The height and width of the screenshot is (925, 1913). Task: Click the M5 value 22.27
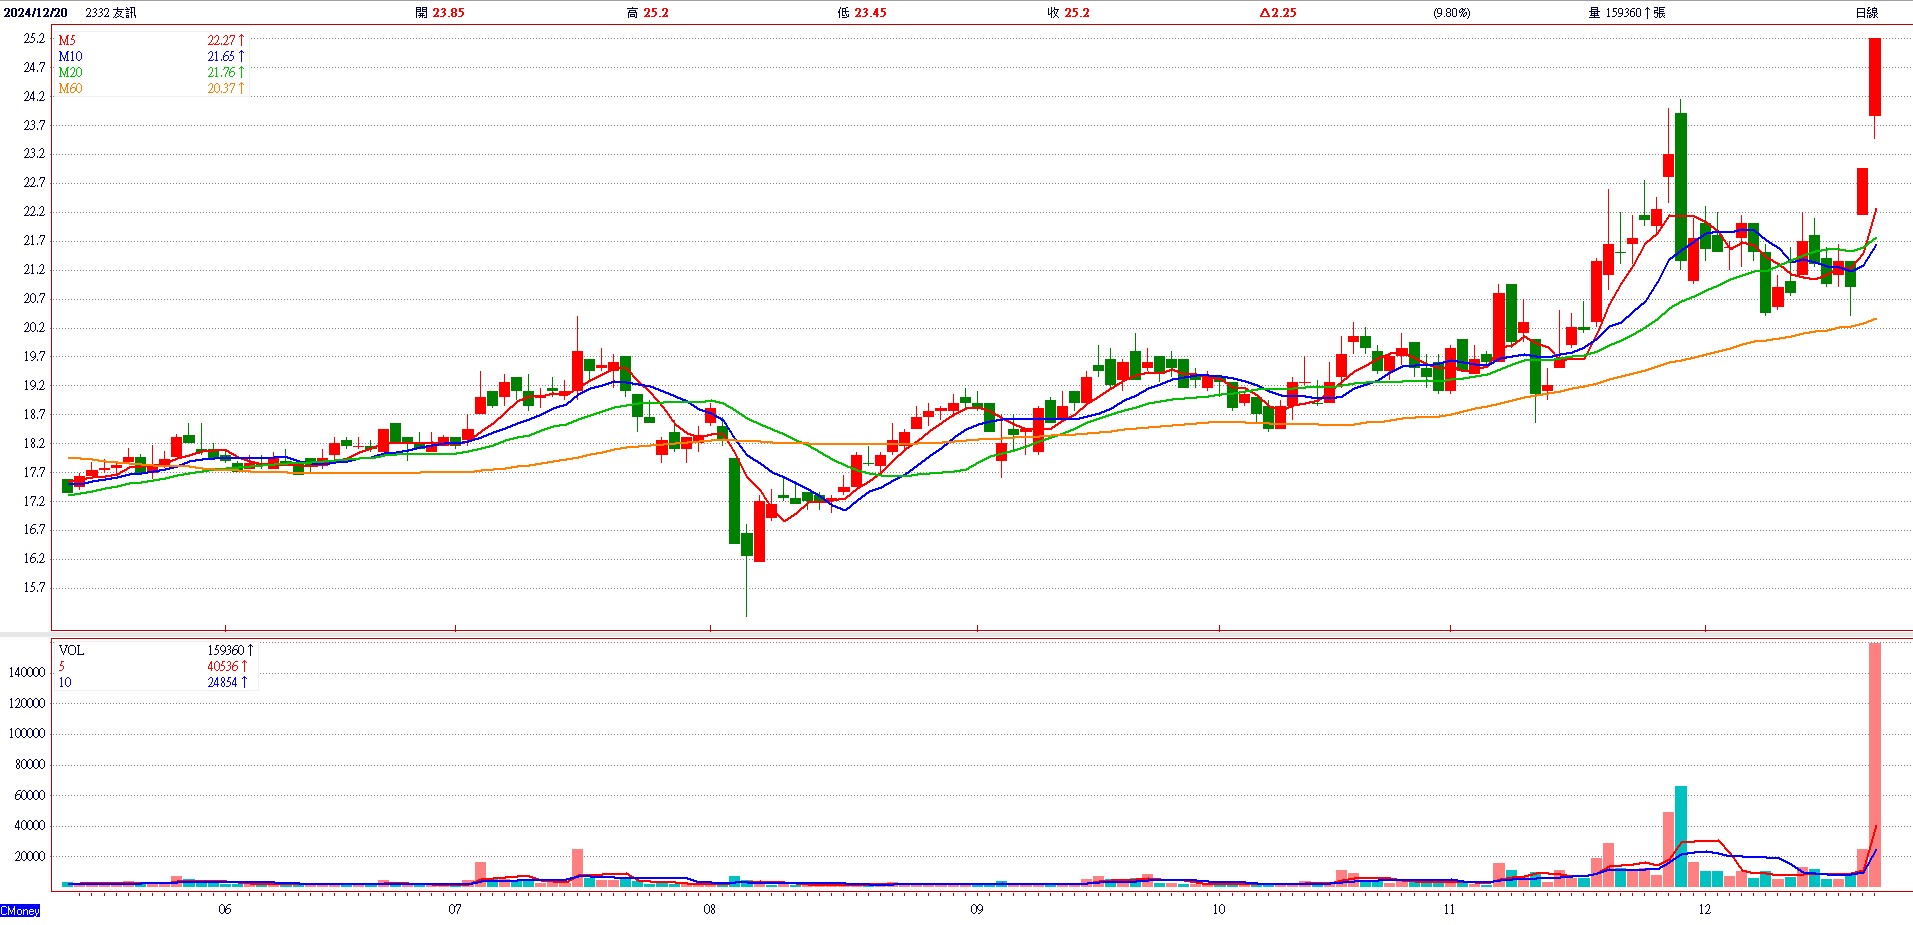click(x=221, y=41)
